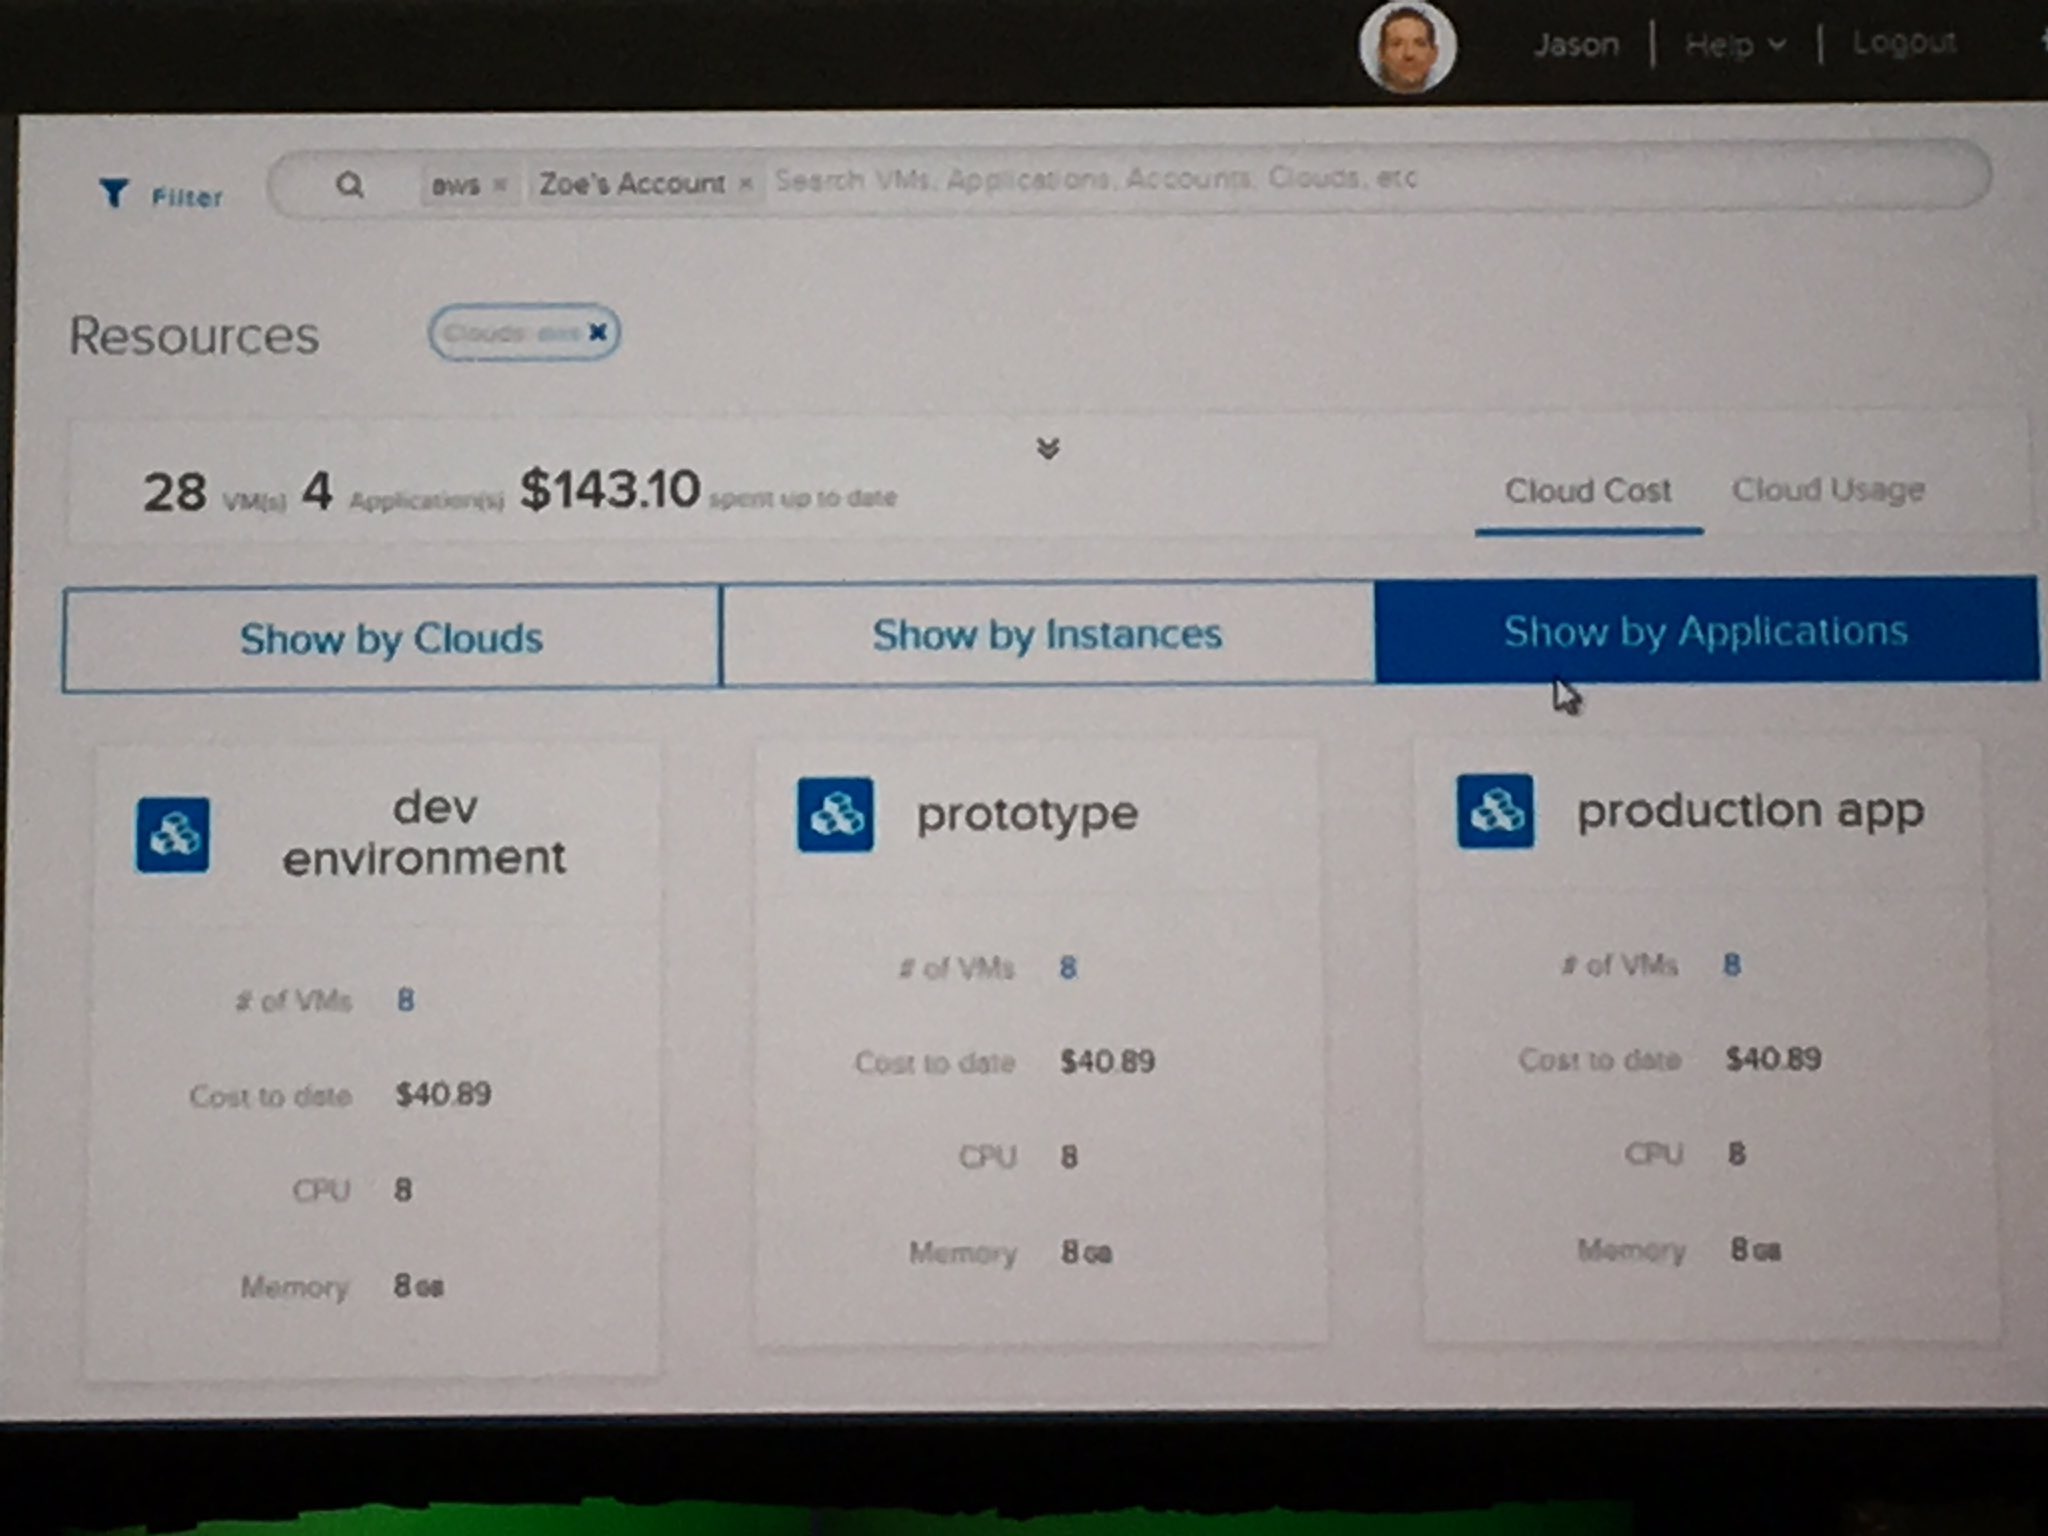This screenshot has width=2048, height=1536.
Task: Remove the aws search tag
Action: [x=500, y=184]
